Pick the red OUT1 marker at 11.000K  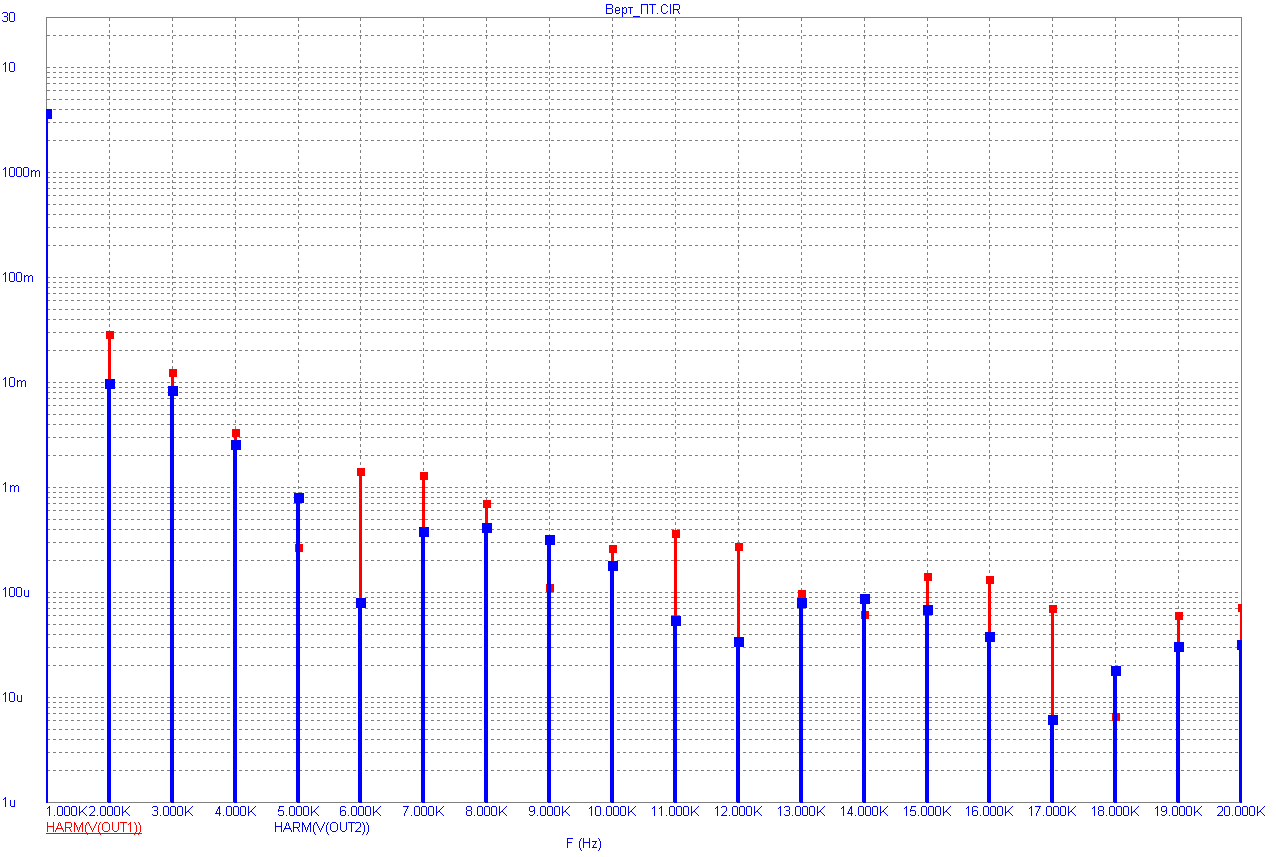676,534
